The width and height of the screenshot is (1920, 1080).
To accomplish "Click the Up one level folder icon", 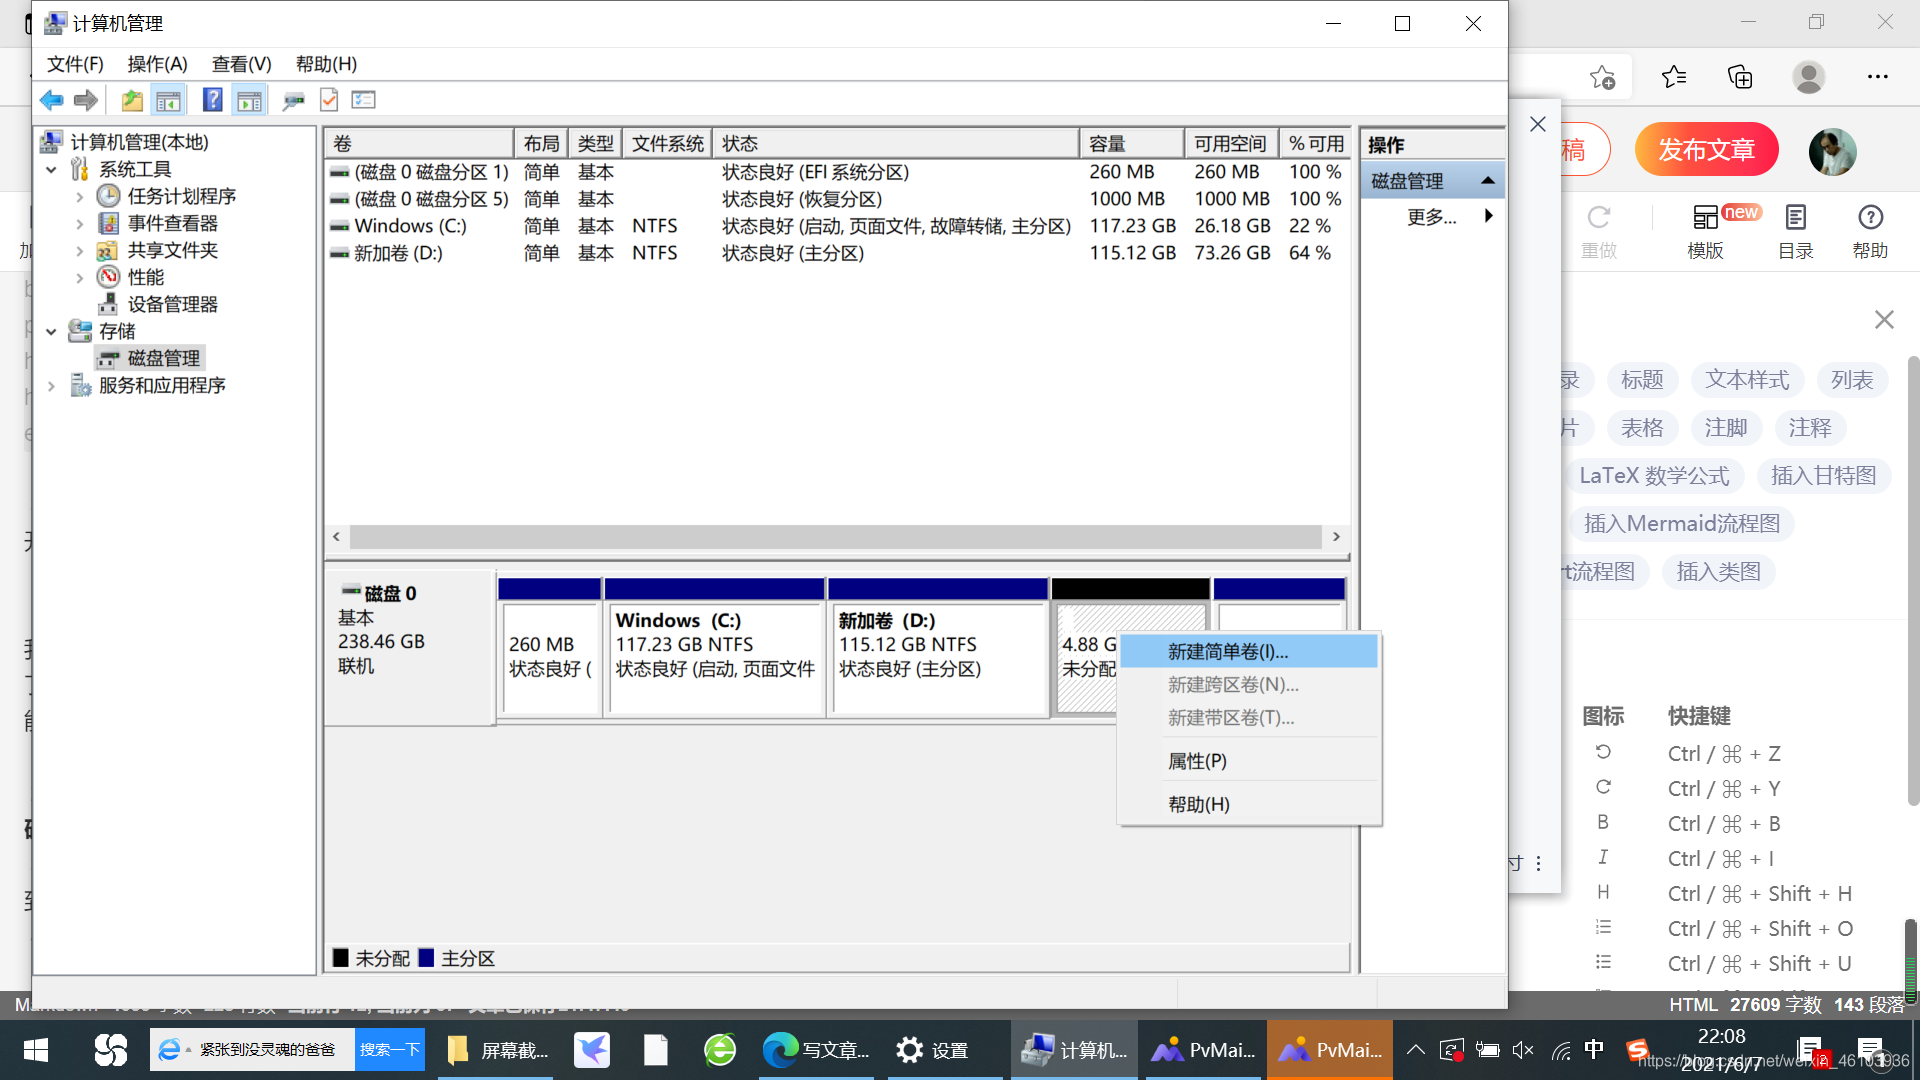I will point(131,100).
